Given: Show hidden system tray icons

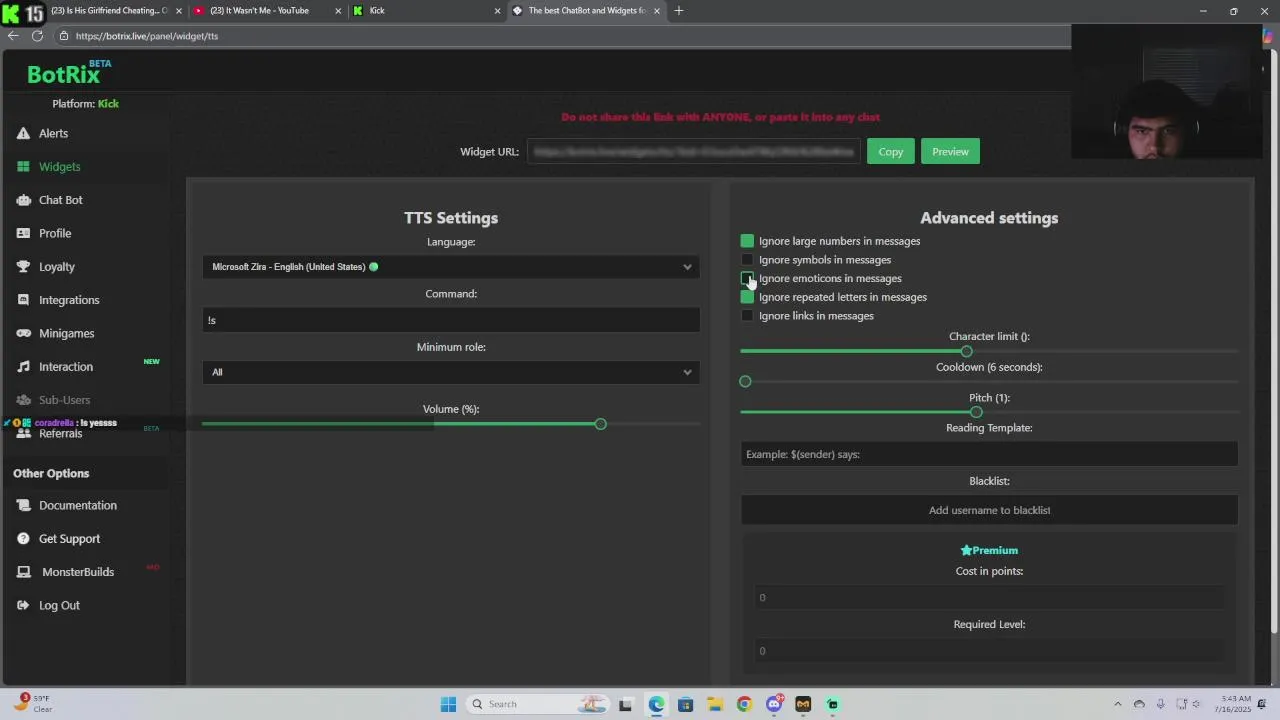Looking at the screenshot, I should [x=1118, y=704].
